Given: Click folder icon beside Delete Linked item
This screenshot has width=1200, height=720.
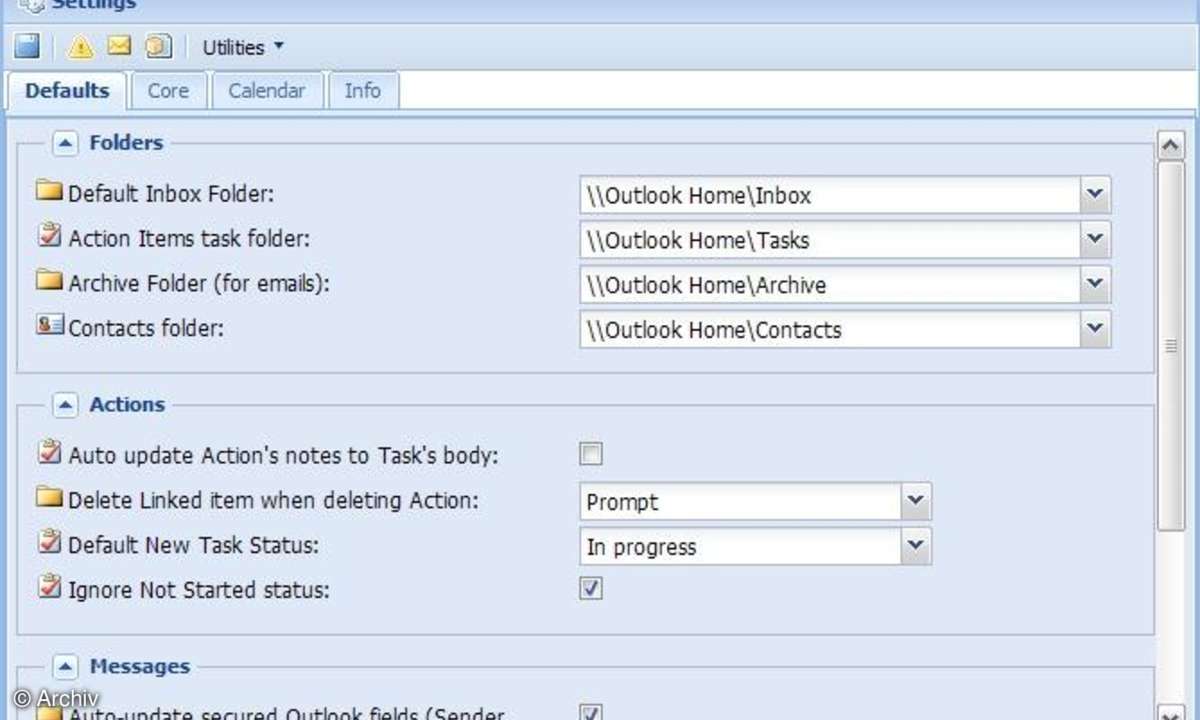Looking at the screenshot, I should 50,497.
